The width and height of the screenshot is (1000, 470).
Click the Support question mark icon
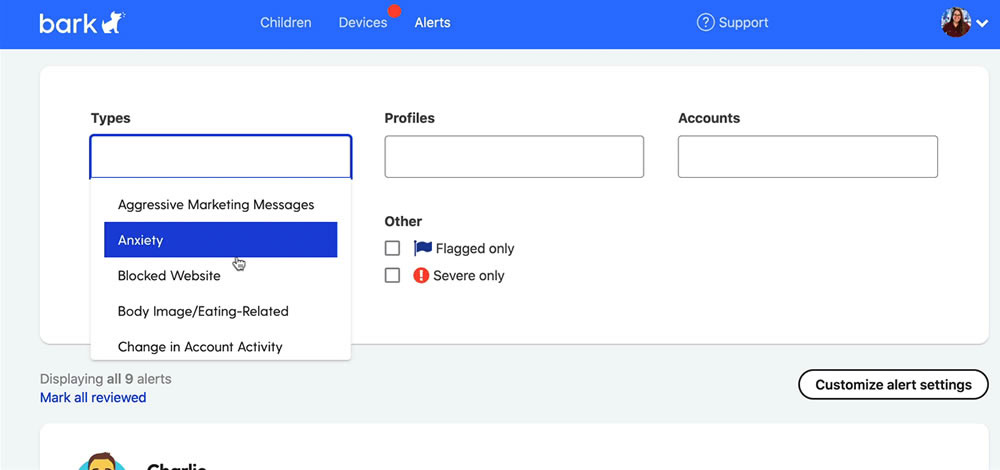(705, 23)
